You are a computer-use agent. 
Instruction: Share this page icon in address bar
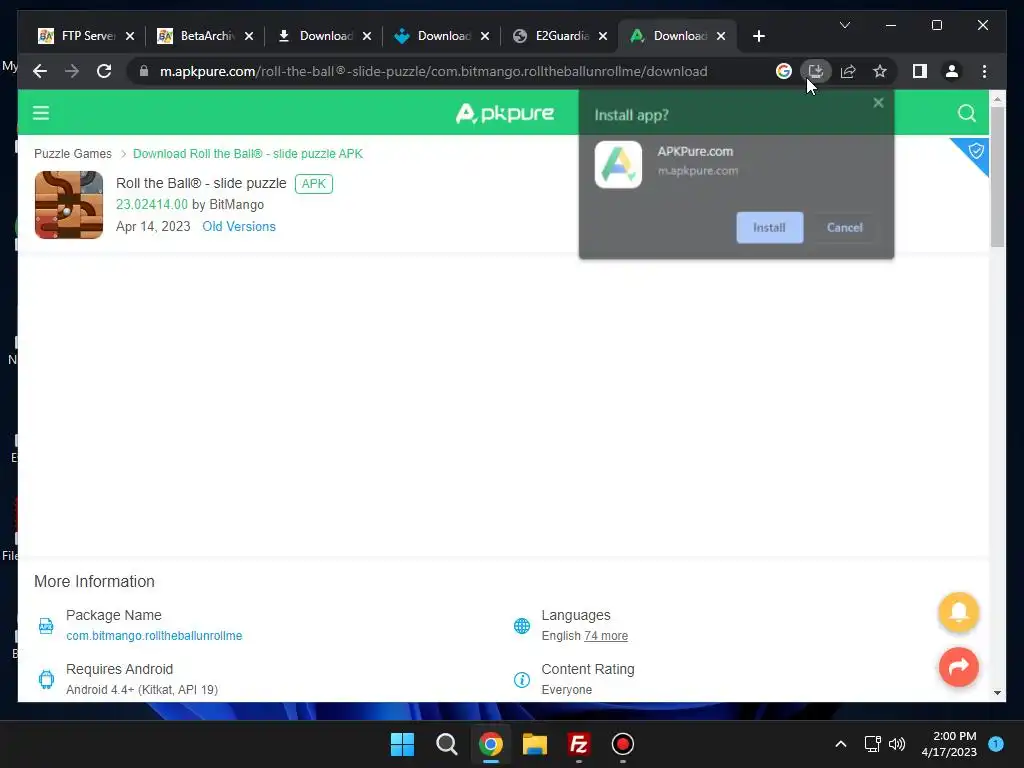pyautogui.click(x=848, y=71)
